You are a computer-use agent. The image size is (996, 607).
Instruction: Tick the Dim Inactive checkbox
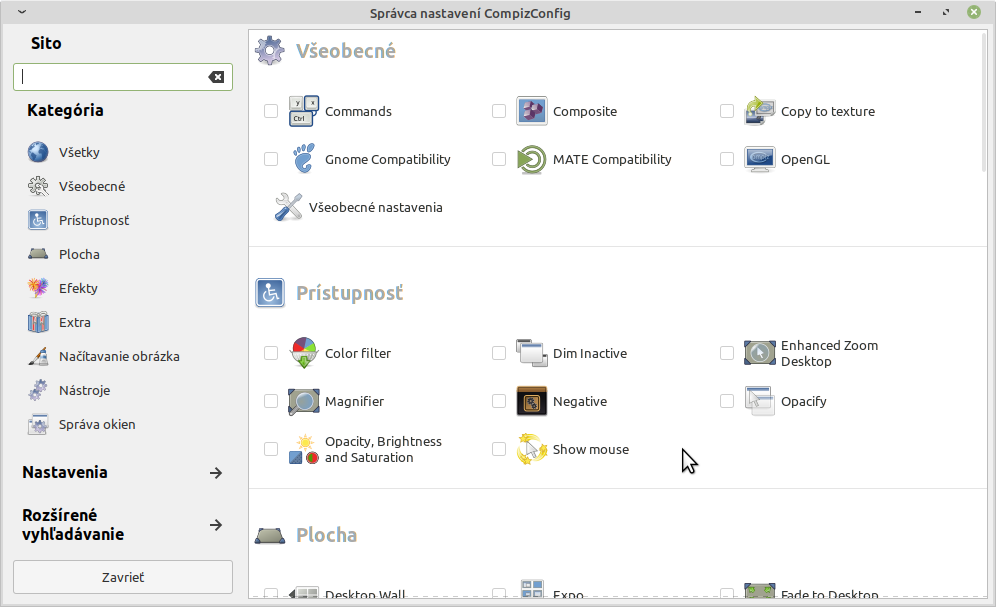pyautogui.click(x=499, y=353)
